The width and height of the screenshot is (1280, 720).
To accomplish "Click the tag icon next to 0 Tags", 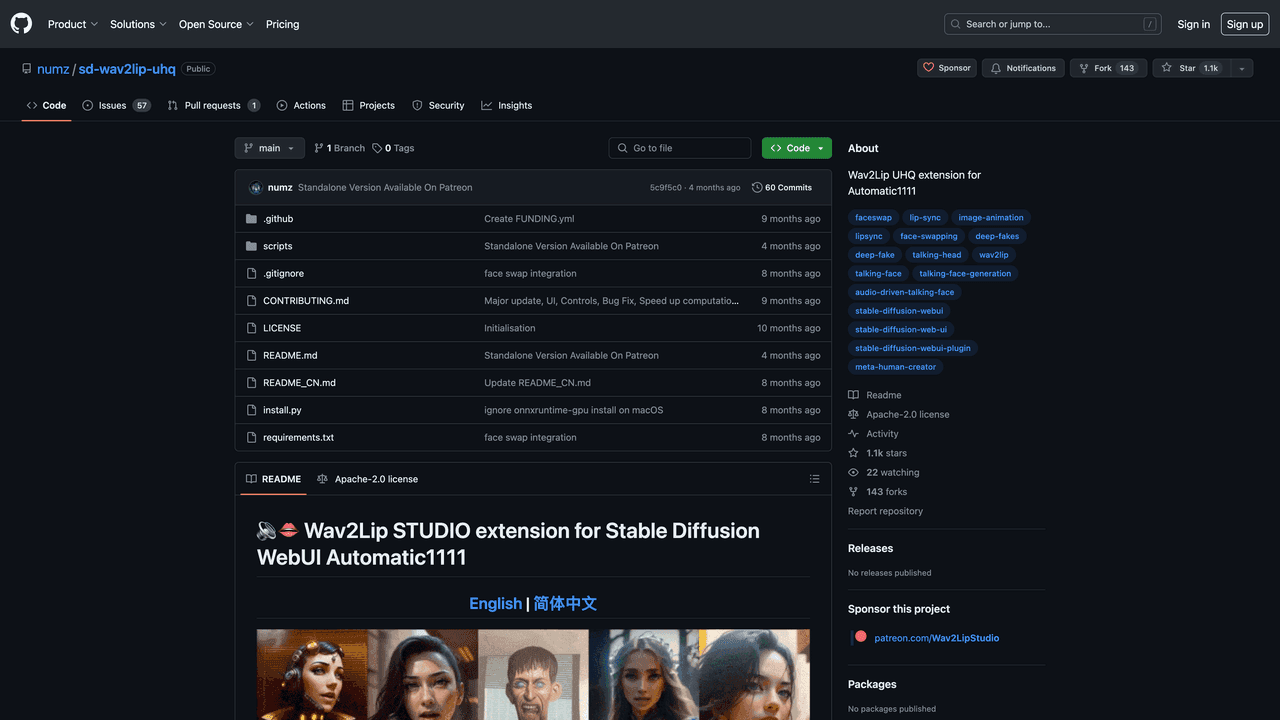I will point(377,148).
